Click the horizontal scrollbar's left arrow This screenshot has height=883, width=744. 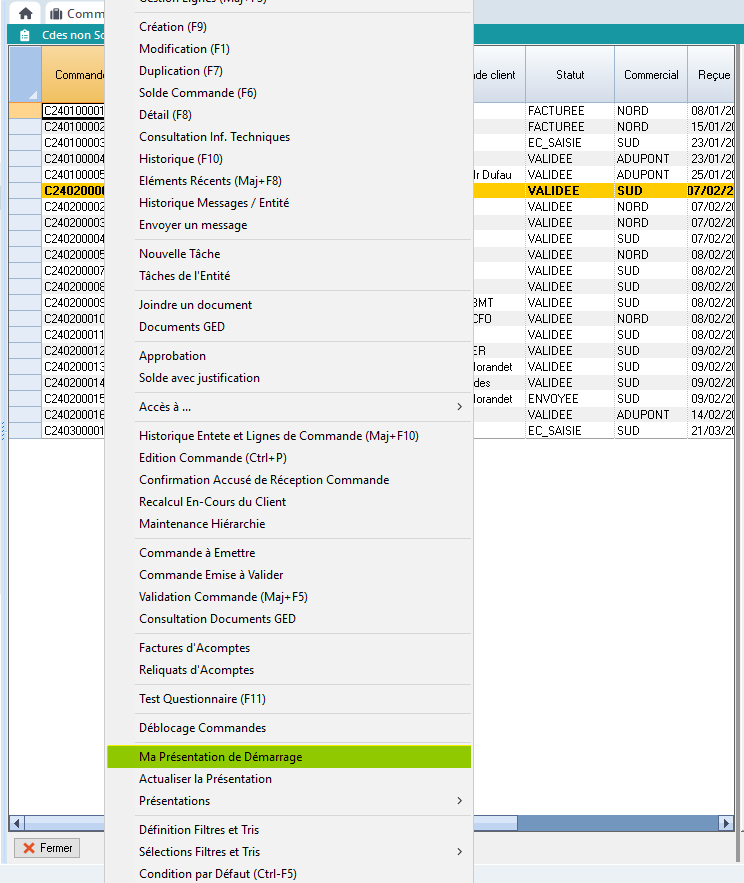coord(16,823)
